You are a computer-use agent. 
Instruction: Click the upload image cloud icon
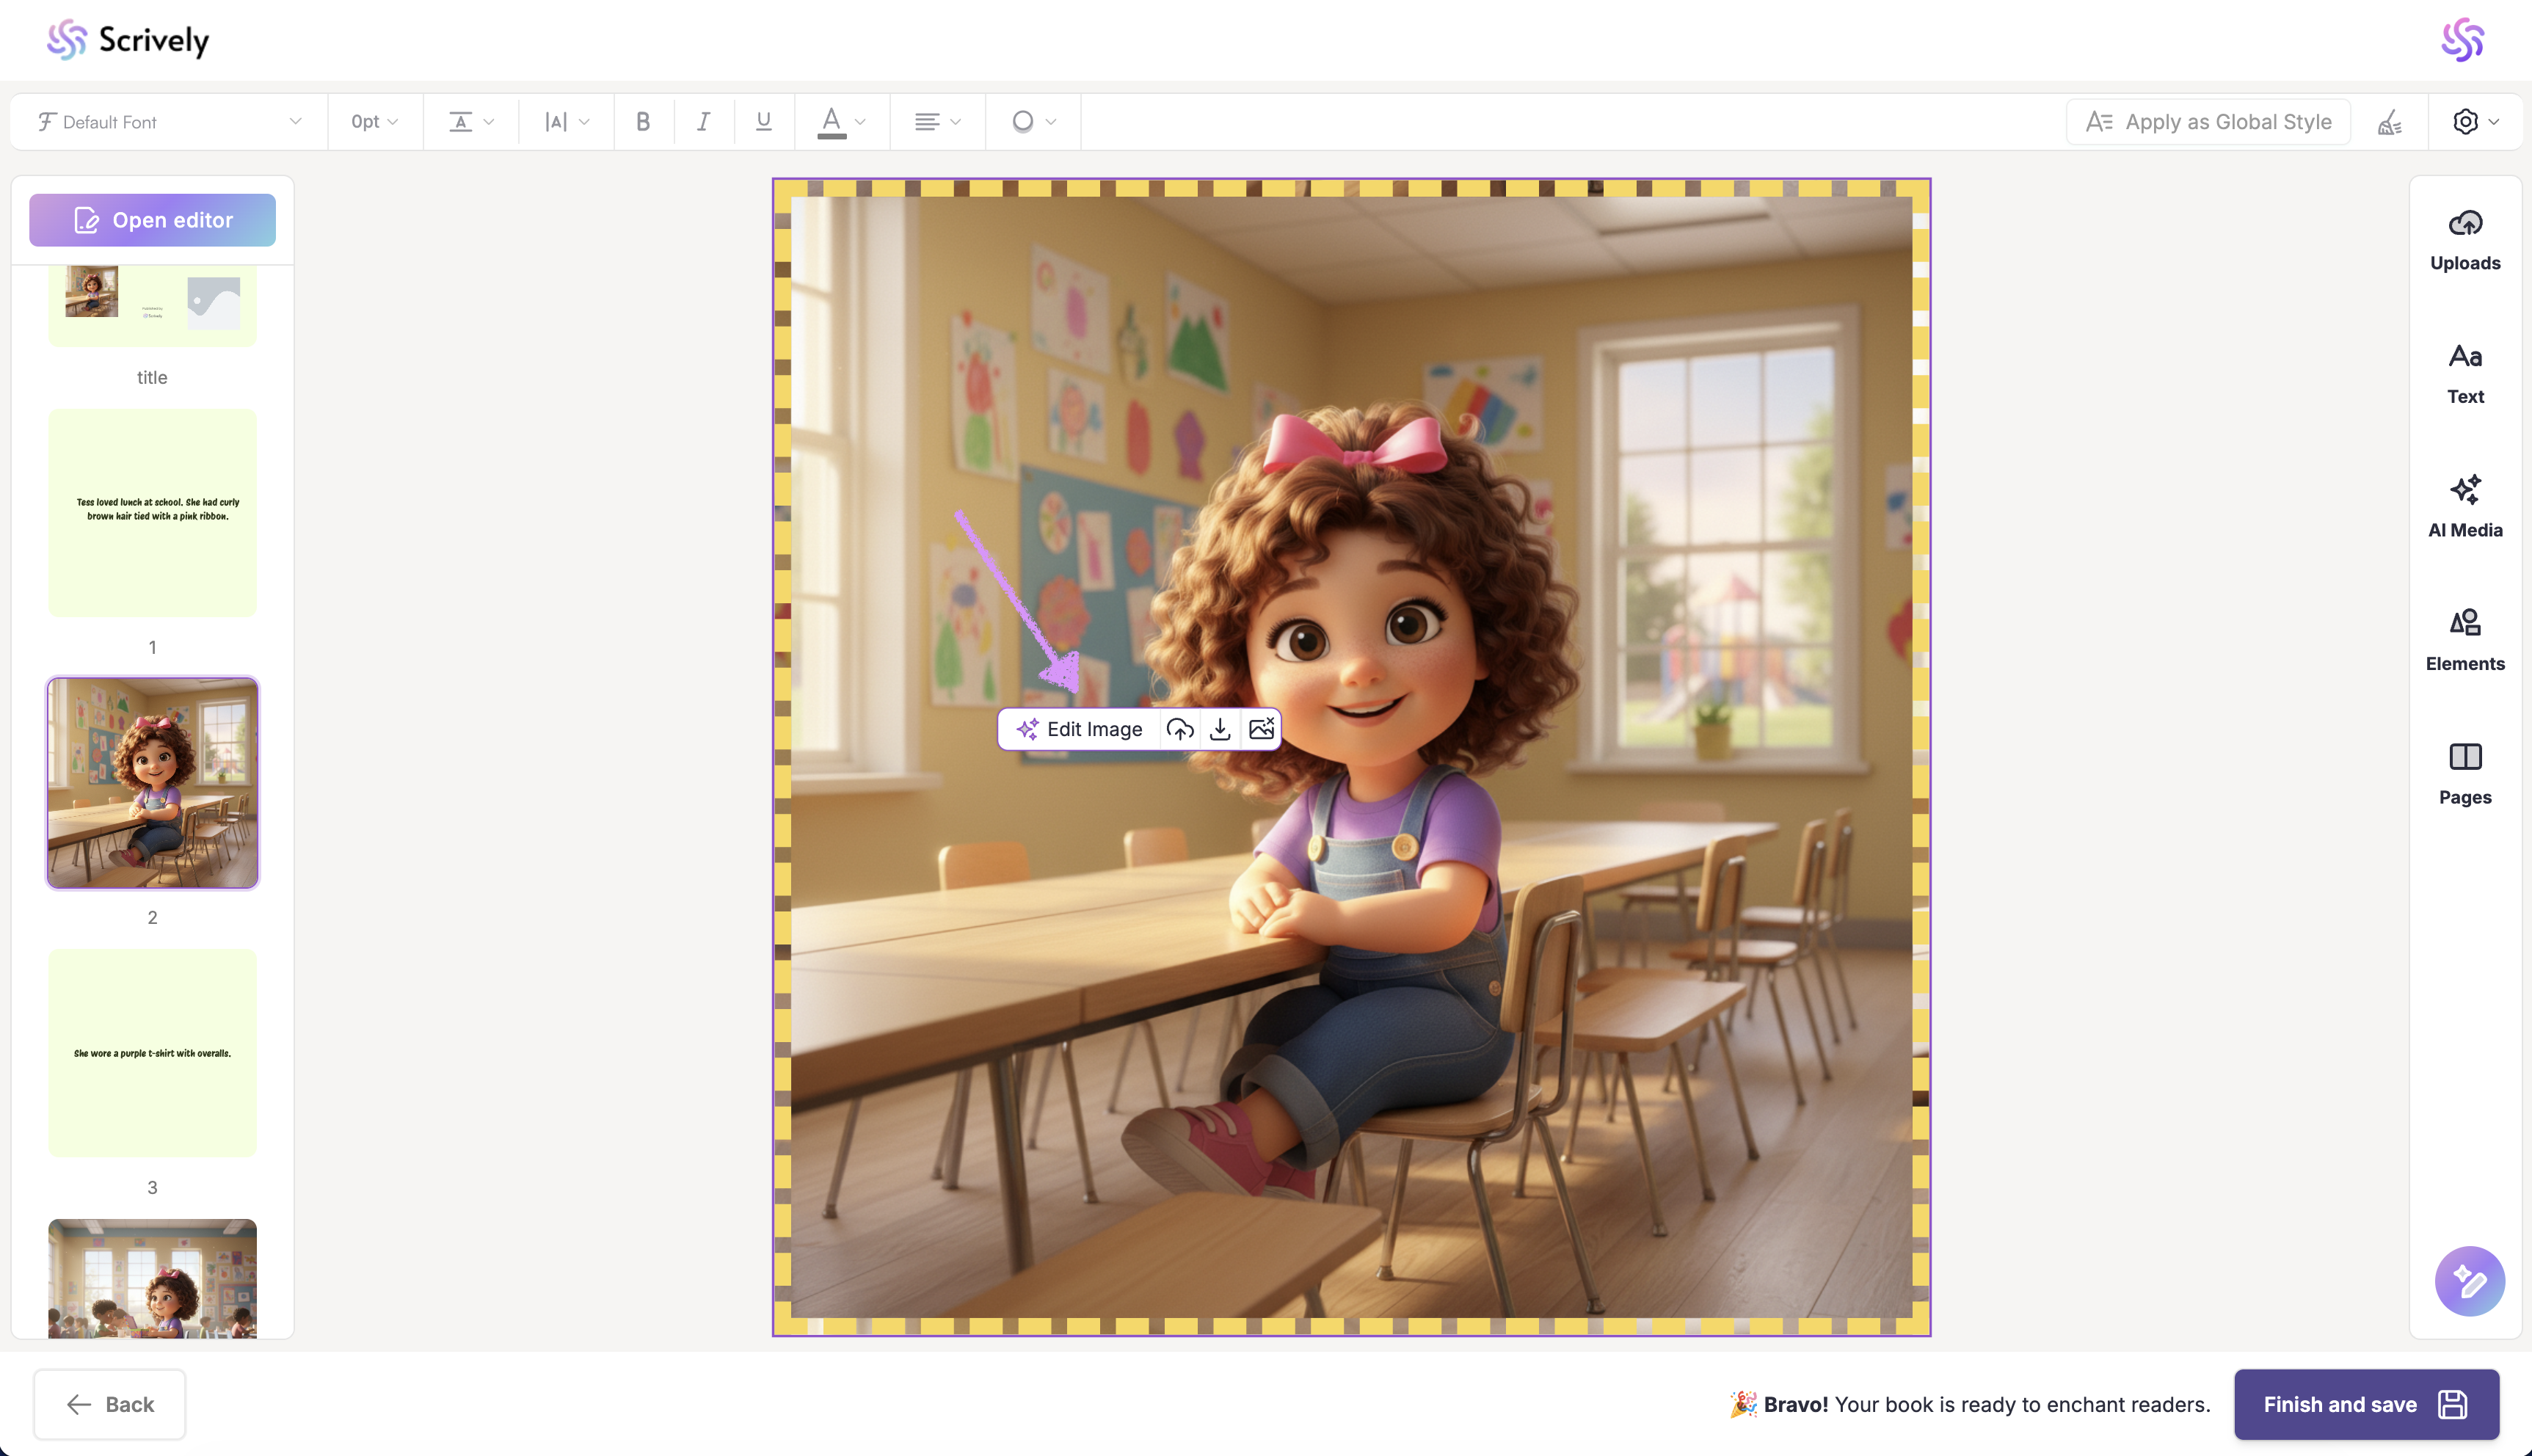pyautogui.click(x=1180, y=729)
